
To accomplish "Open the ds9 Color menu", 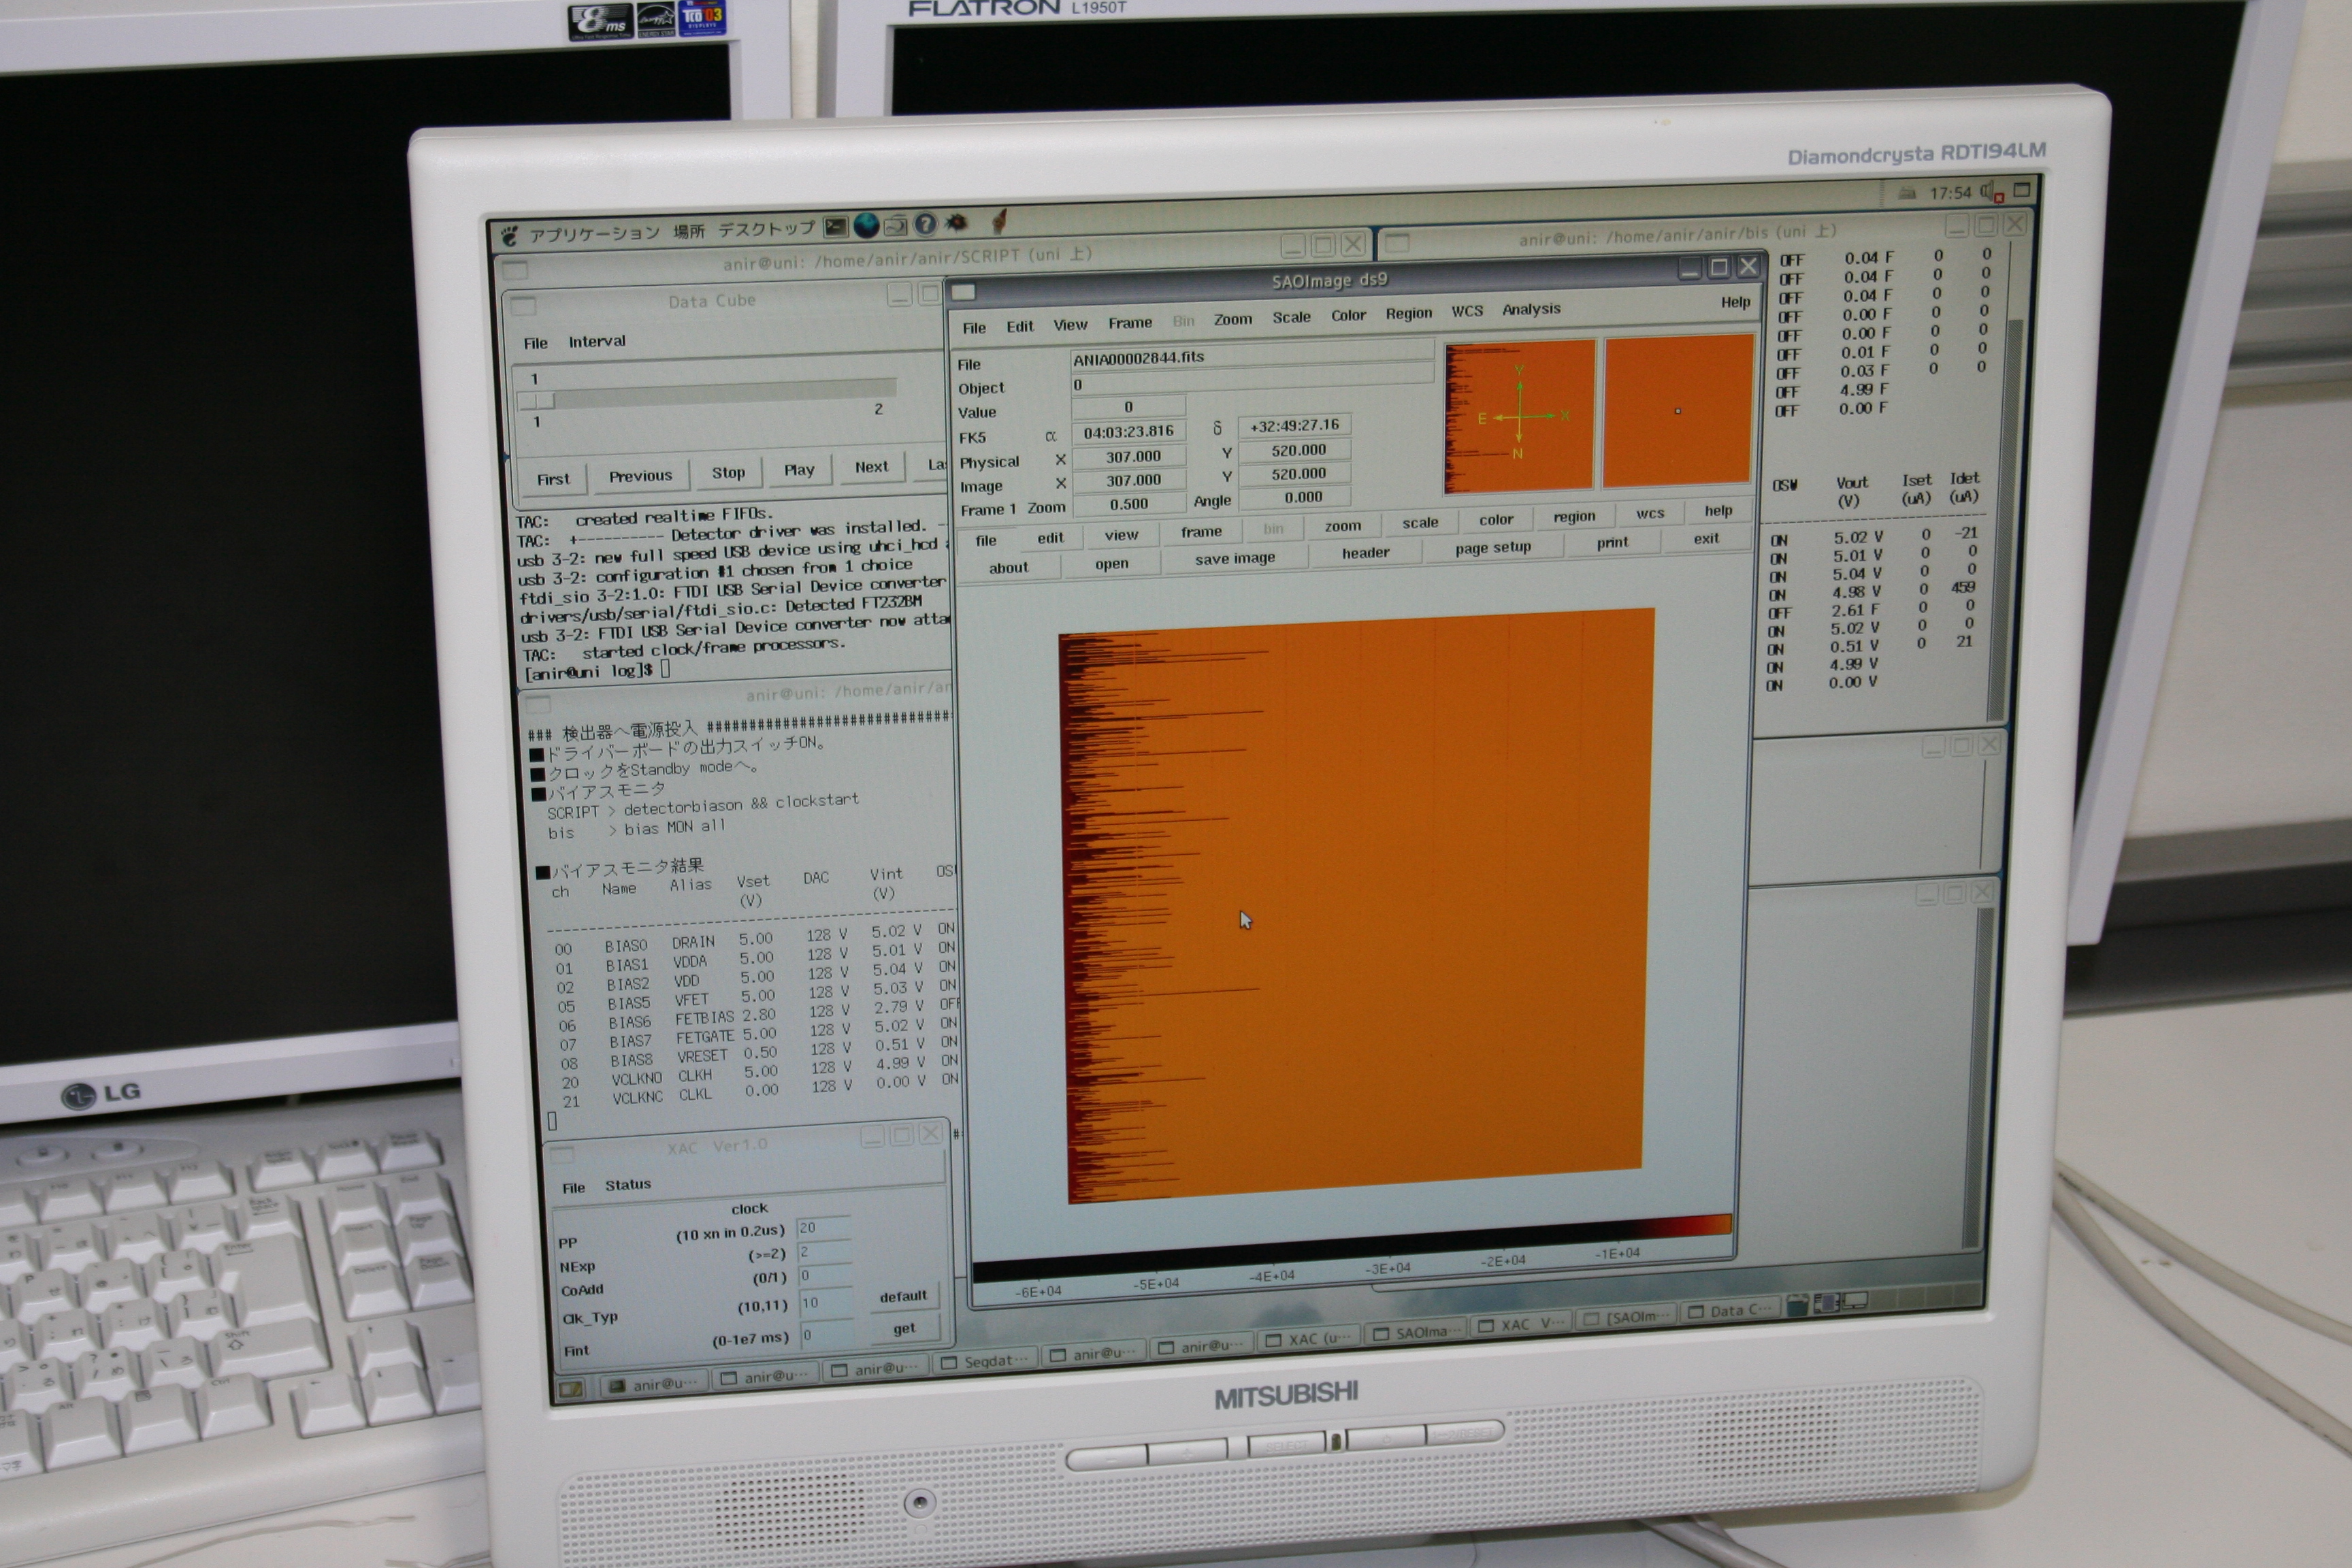I will click(1348, 315).
